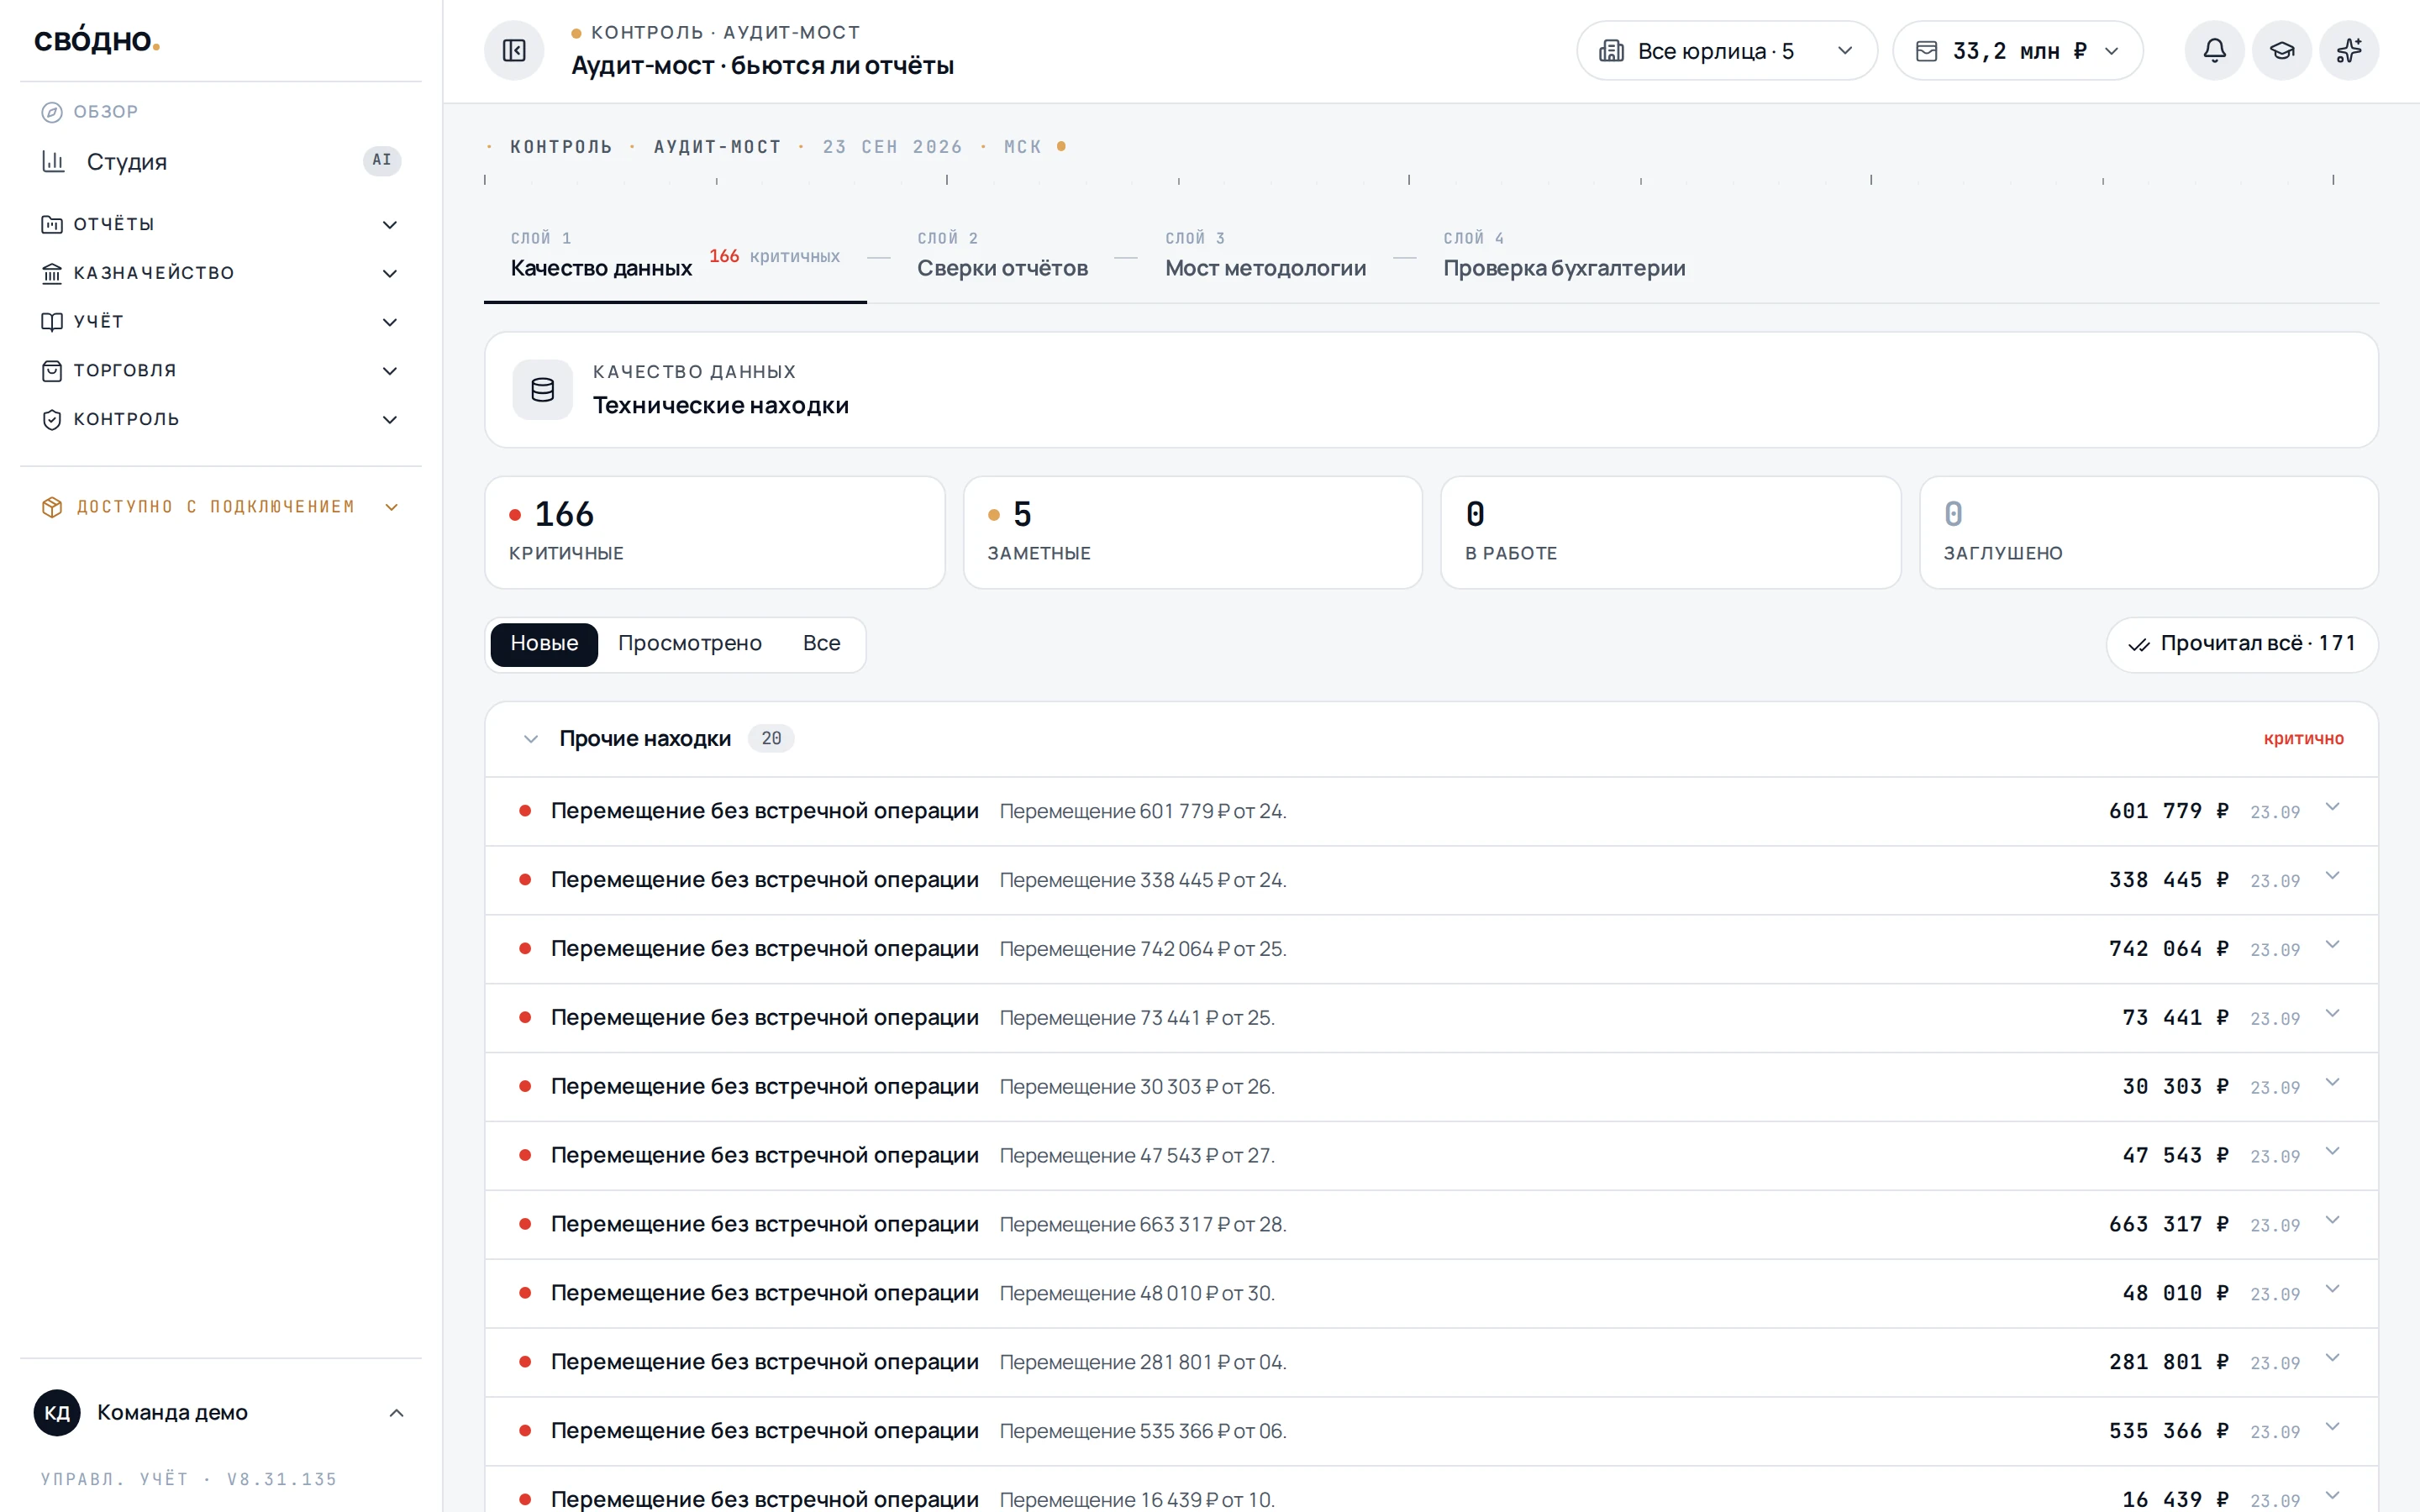Switch to Слой 3 Мост методологии tab

[x=1265, y=256]
